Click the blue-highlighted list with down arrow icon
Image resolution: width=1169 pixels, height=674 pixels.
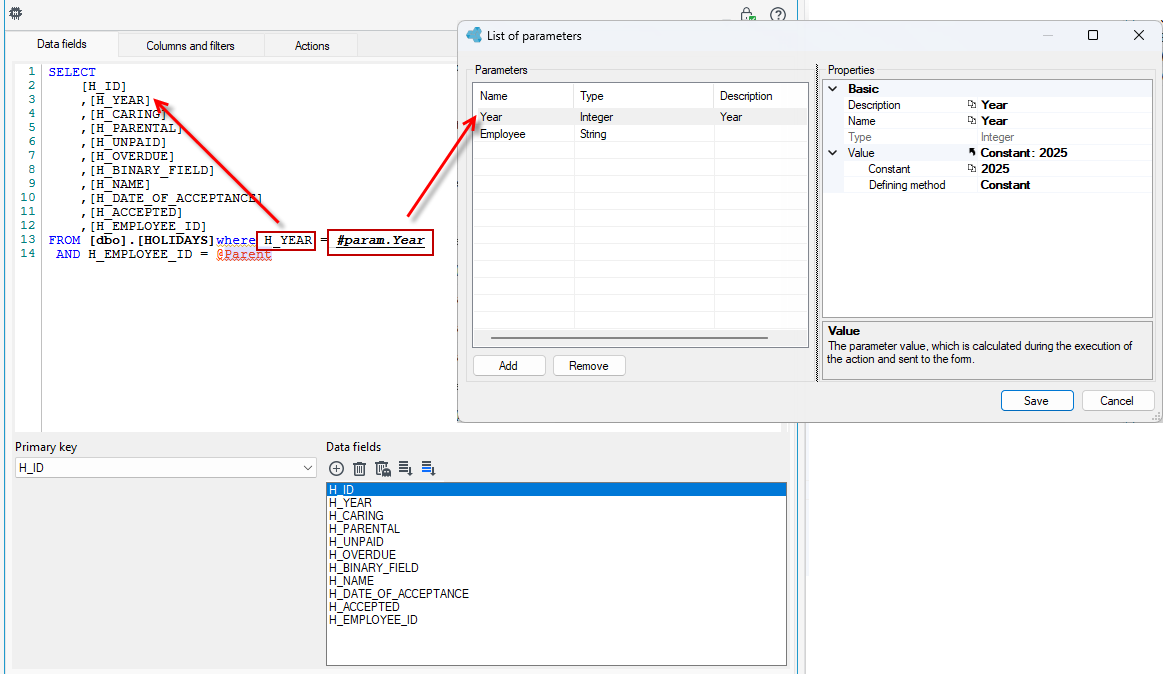tap(429, 468)
